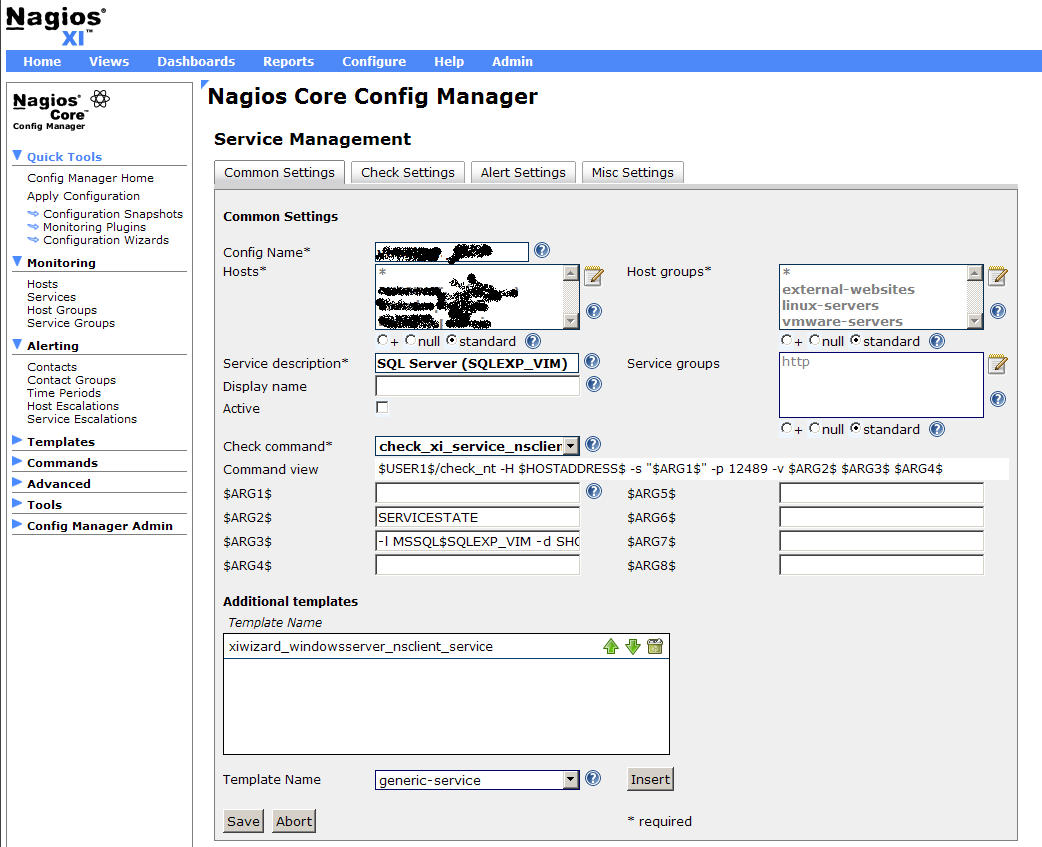
Task: Select the null radio button under Hosts
Action: 411,341
